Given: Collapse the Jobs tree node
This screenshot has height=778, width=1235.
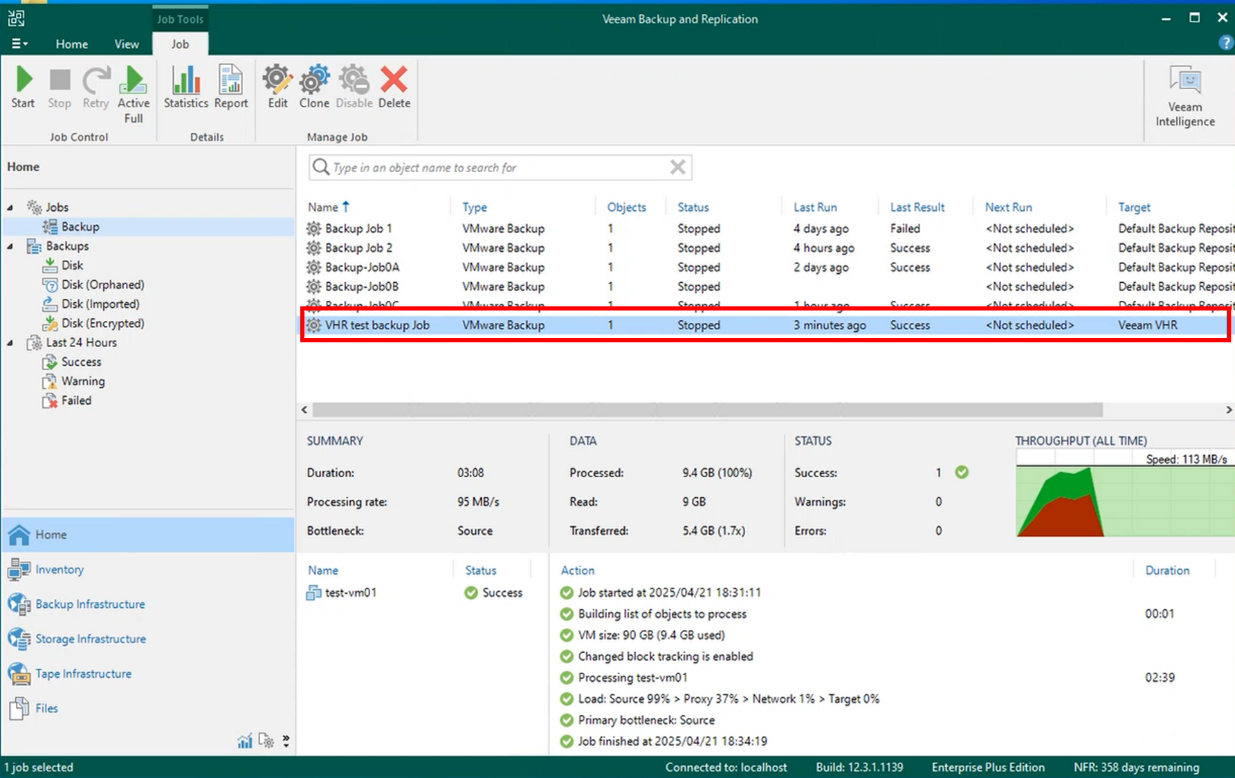Looking at the screenshot, I should [x=11, y=208].
